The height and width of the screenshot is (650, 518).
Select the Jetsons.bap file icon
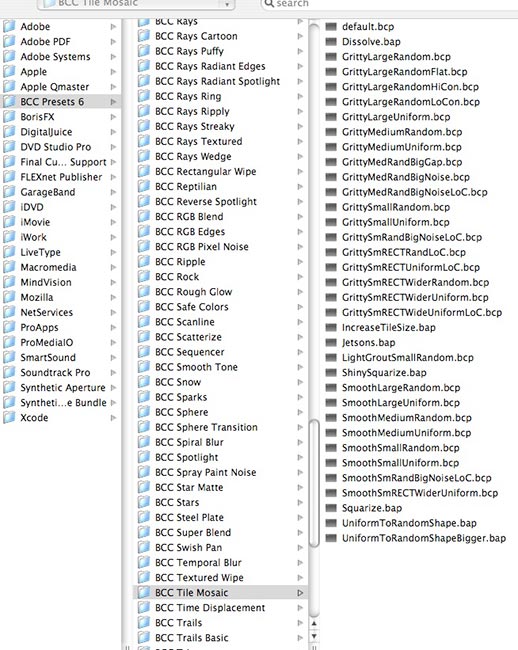(331, 342)
